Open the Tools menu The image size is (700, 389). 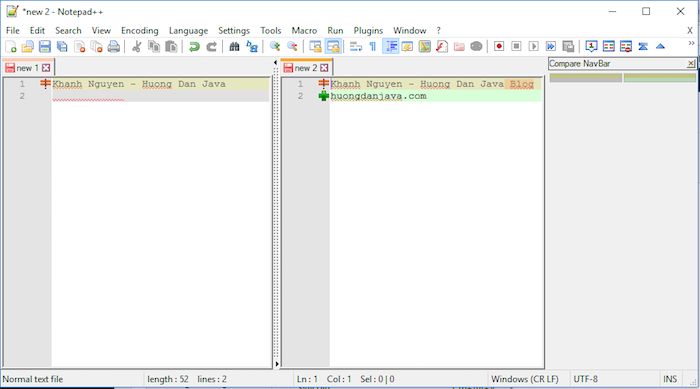point(271,30)
